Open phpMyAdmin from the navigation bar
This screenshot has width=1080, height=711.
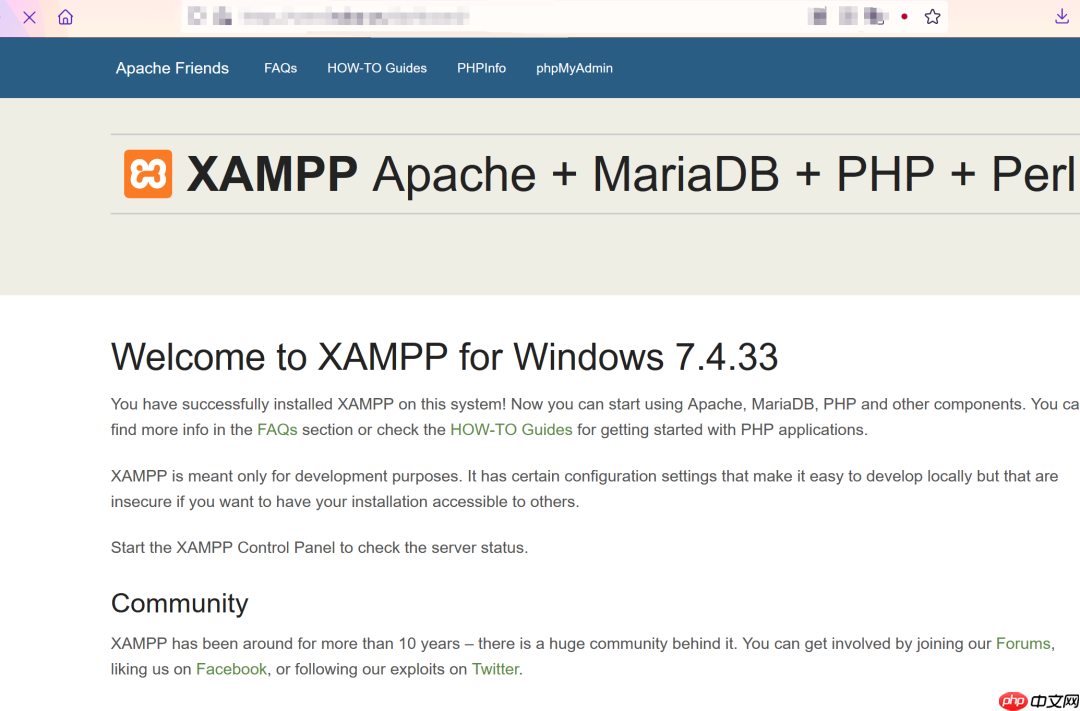coord(574,68)
